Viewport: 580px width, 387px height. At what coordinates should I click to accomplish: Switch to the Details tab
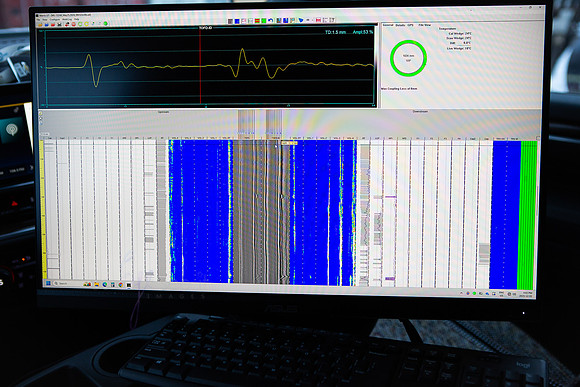400,25
